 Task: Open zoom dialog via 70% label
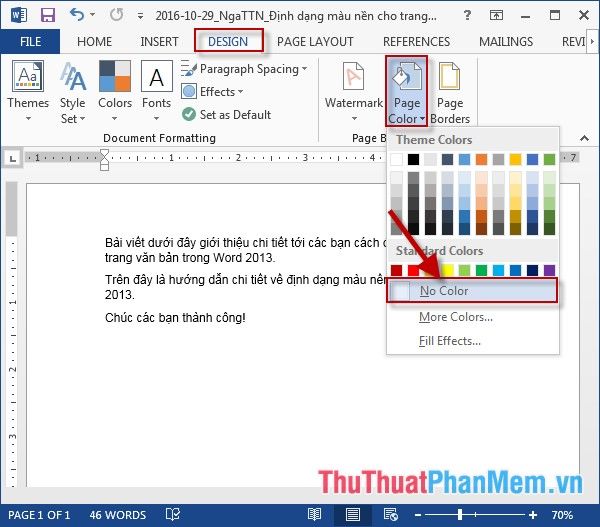pos(562,515)
